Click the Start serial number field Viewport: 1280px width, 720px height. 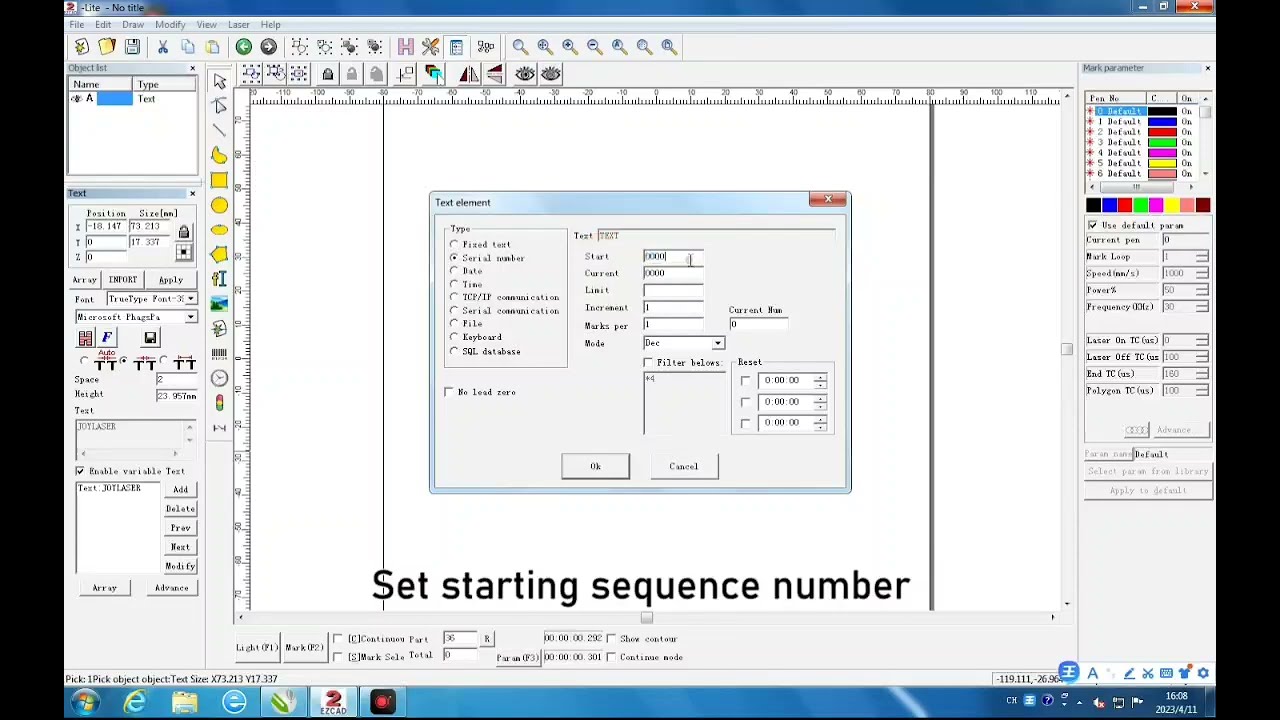tap(673, 257)
